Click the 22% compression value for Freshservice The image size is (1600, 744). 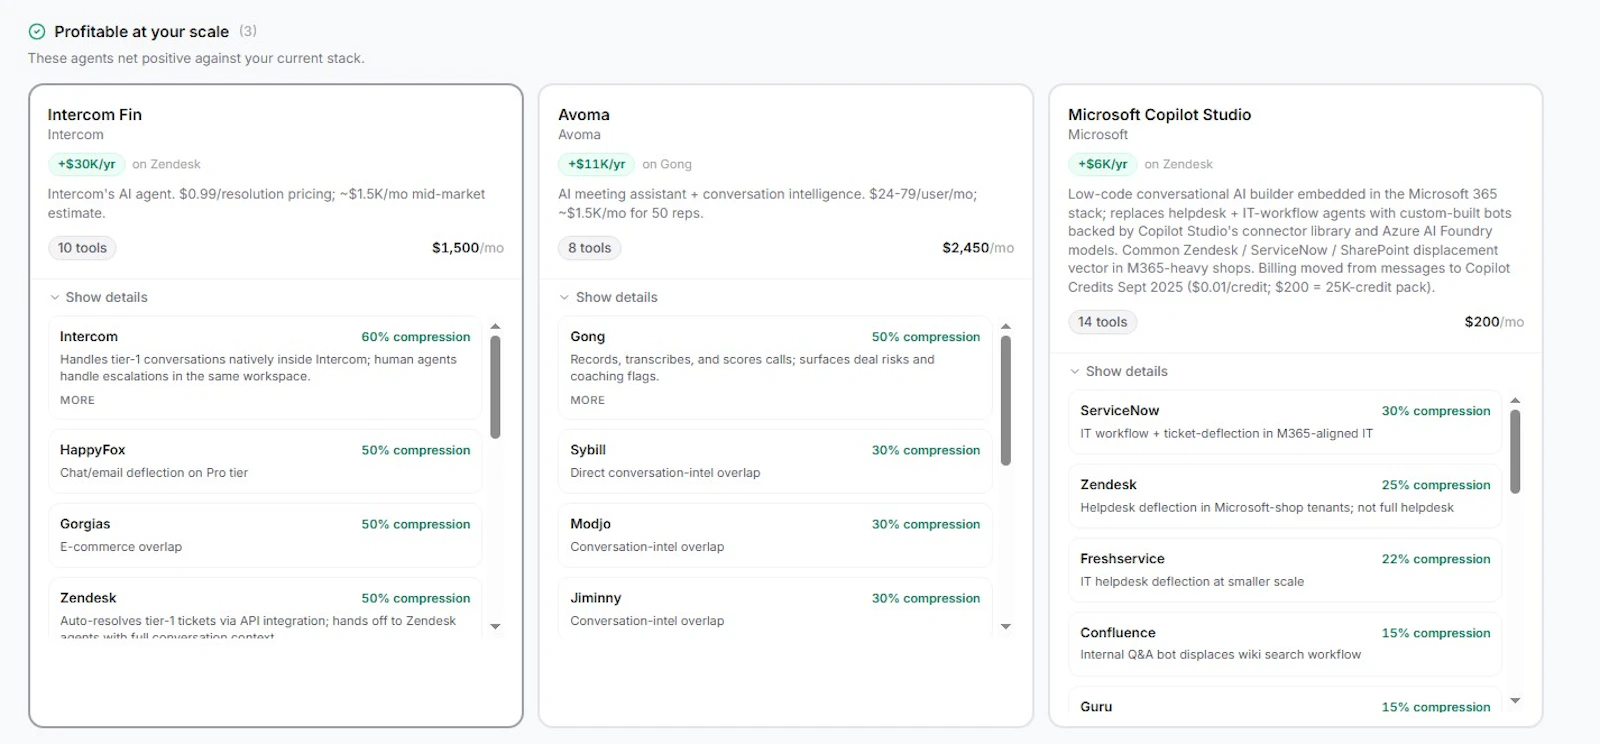click(x=1436, y=559)
